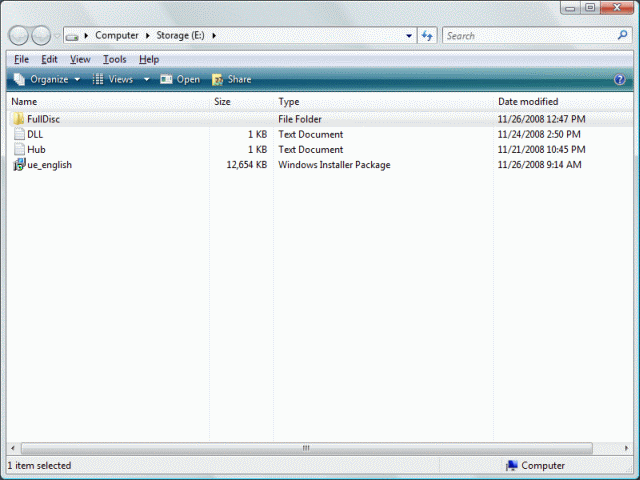Focus the Search input field
Screen dimensions: 640x480
point(530,36)
